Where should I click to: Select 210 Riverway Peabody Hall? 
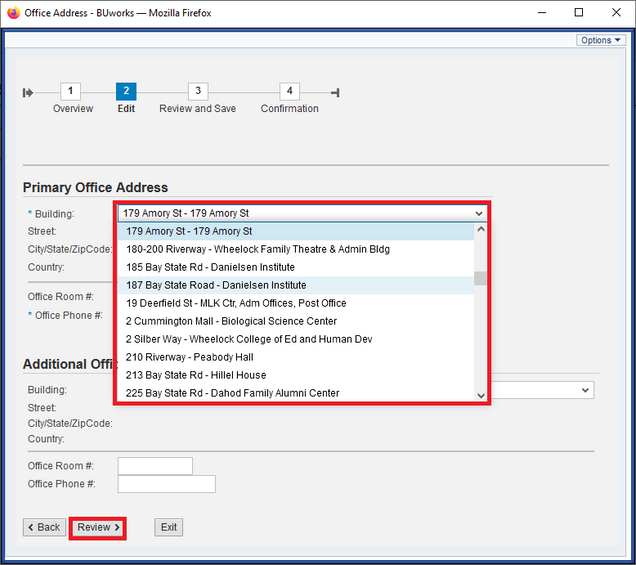[x=296, y=357]
